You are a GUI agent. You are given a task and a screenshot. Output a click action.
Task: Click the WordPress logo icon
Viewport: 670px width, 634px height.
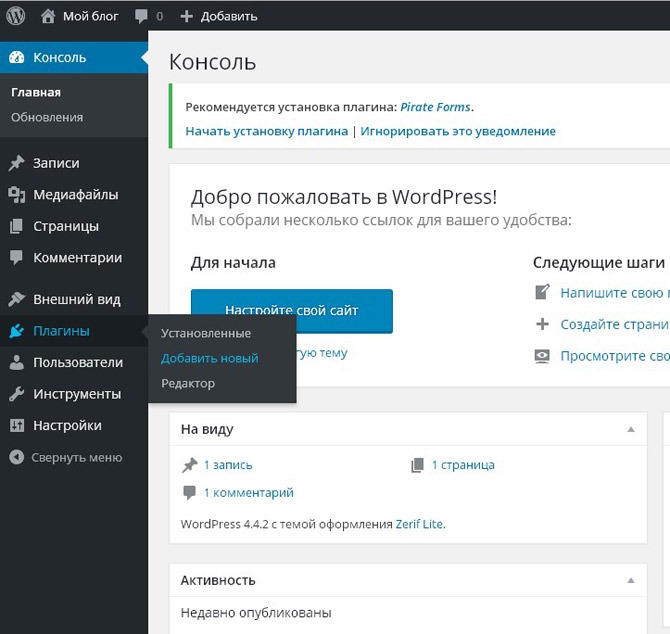15,16
